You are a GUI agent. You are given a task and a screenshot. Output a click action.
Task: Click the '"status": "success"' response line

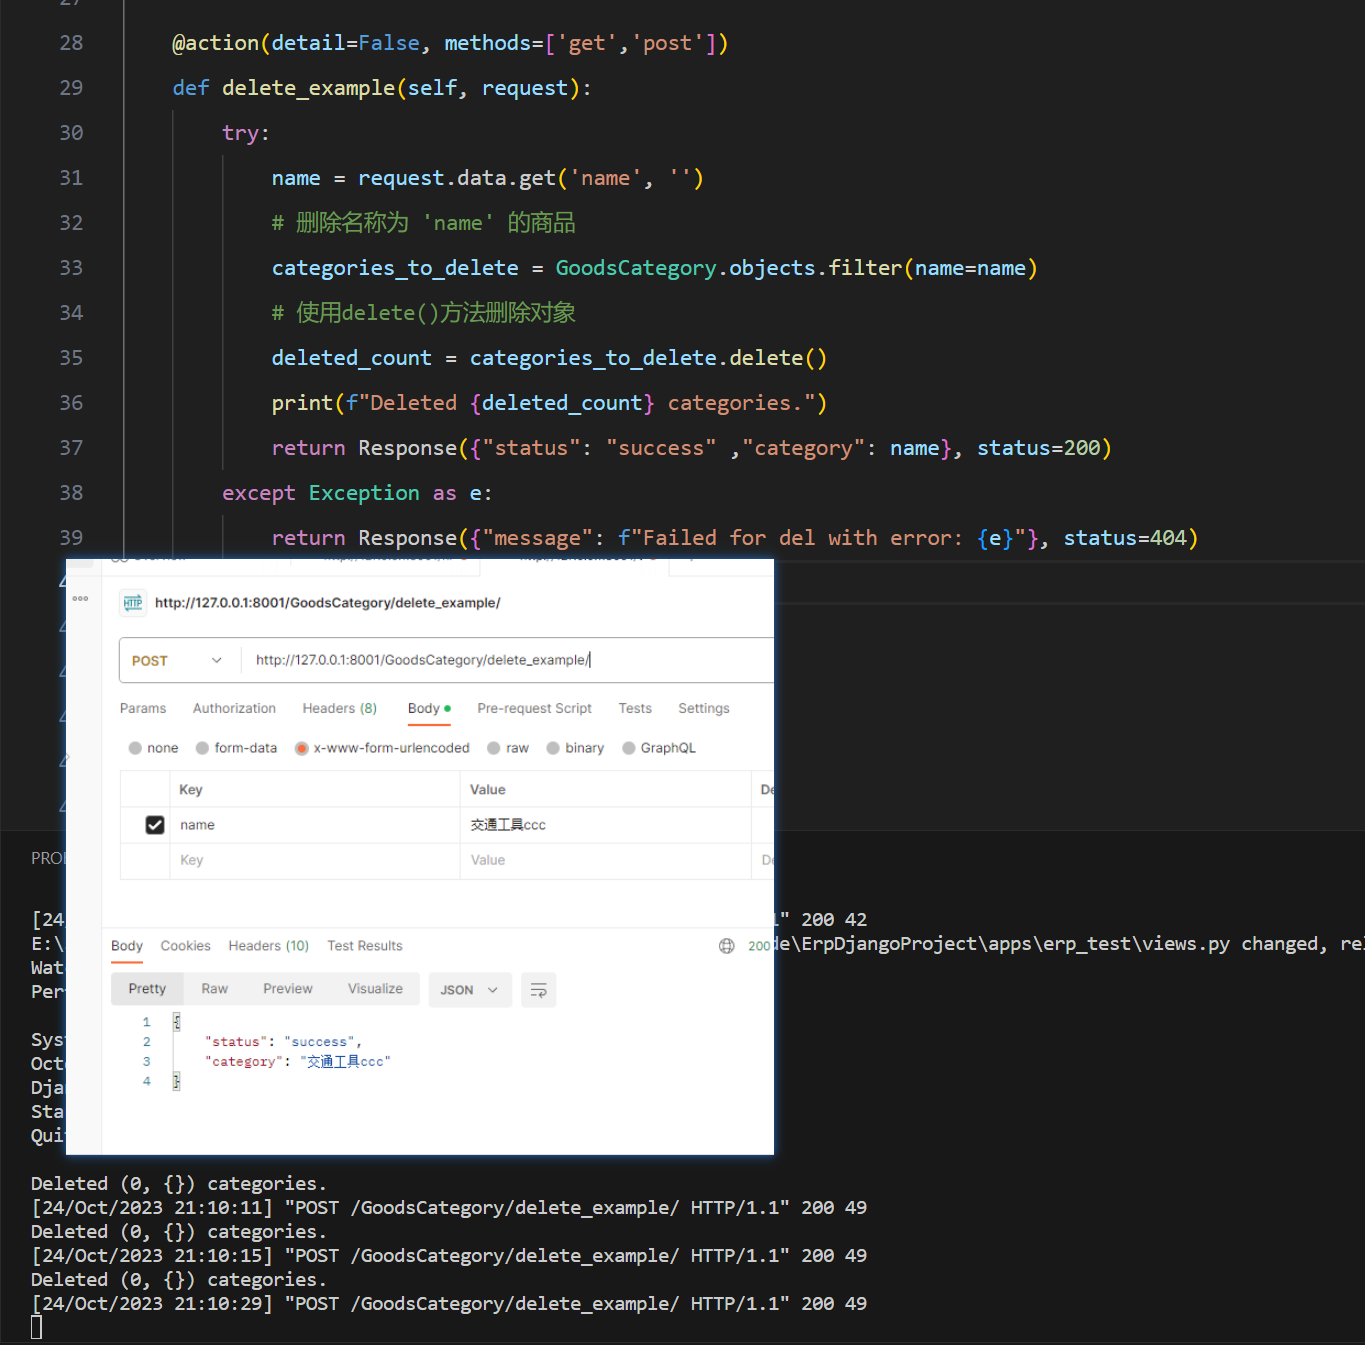(x=283, y=1042)
